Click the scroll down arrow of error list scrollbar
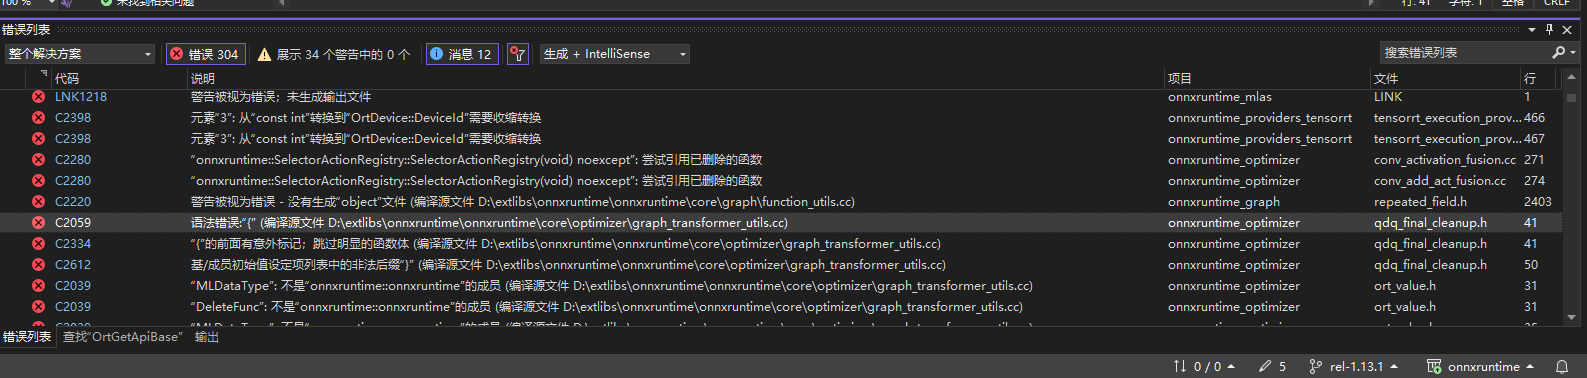The image size is (1587, 378). click(x=1572, y=317)
